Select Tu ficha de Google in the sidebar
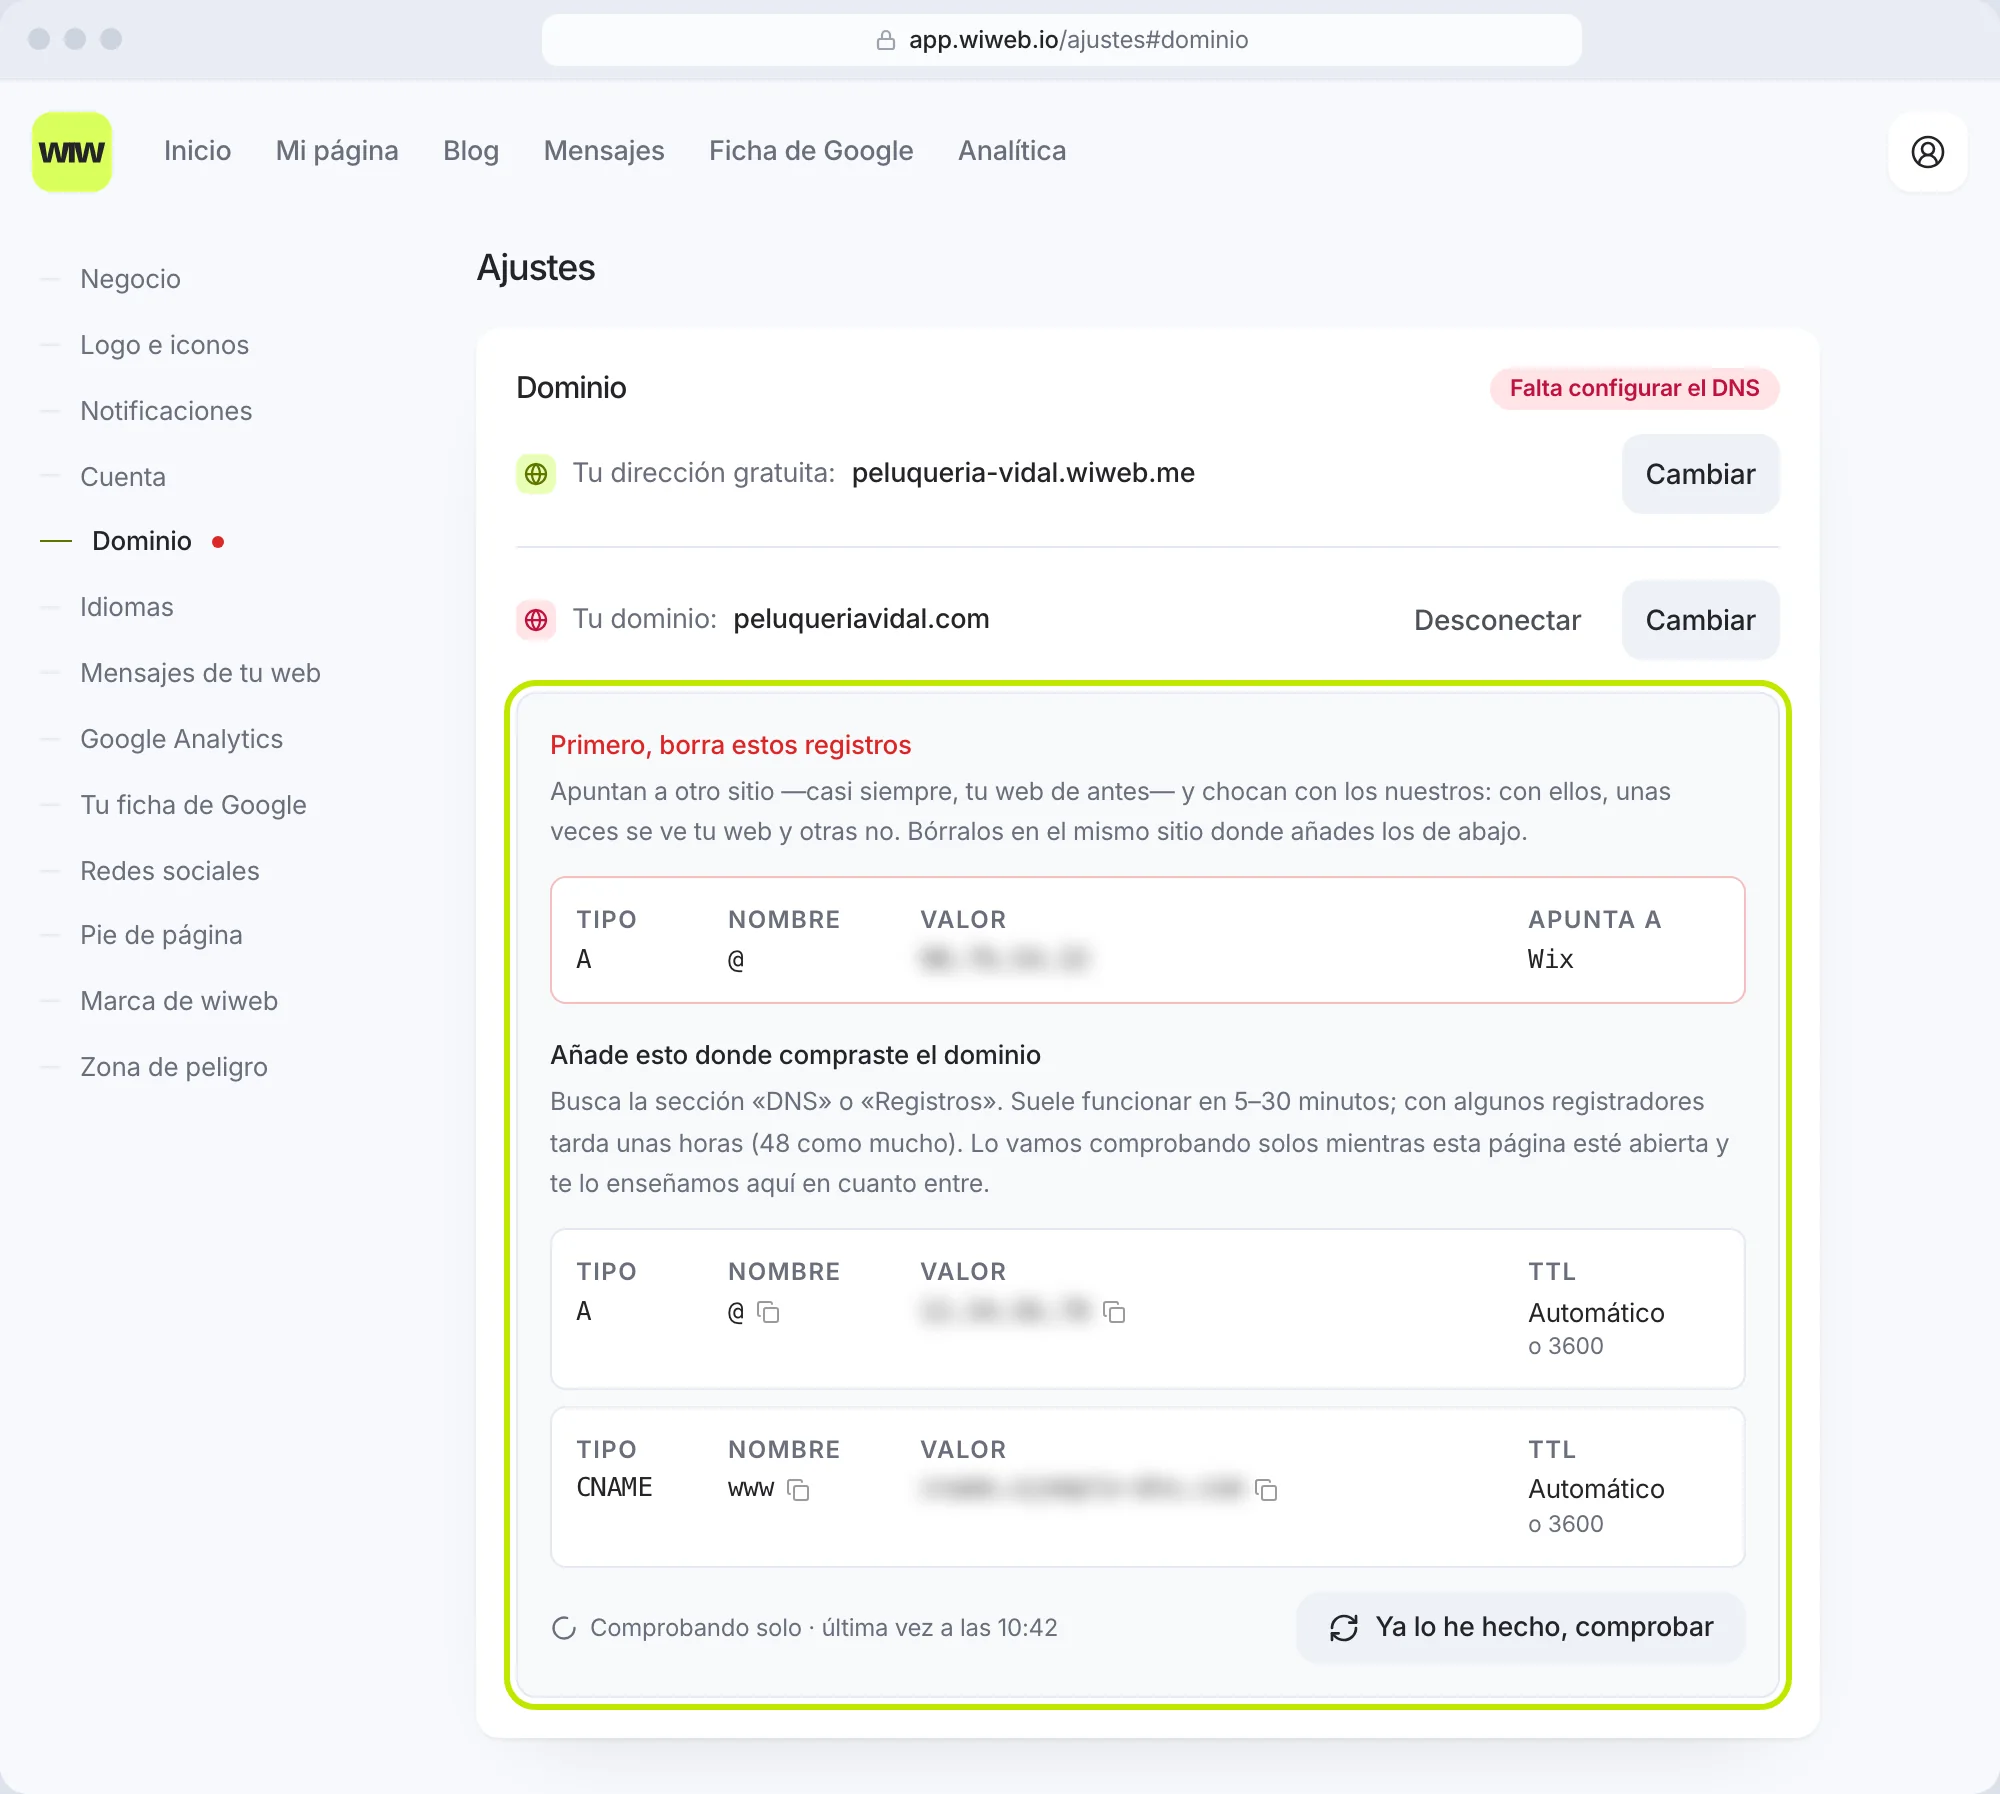2000x1794 pixels. 193,805
